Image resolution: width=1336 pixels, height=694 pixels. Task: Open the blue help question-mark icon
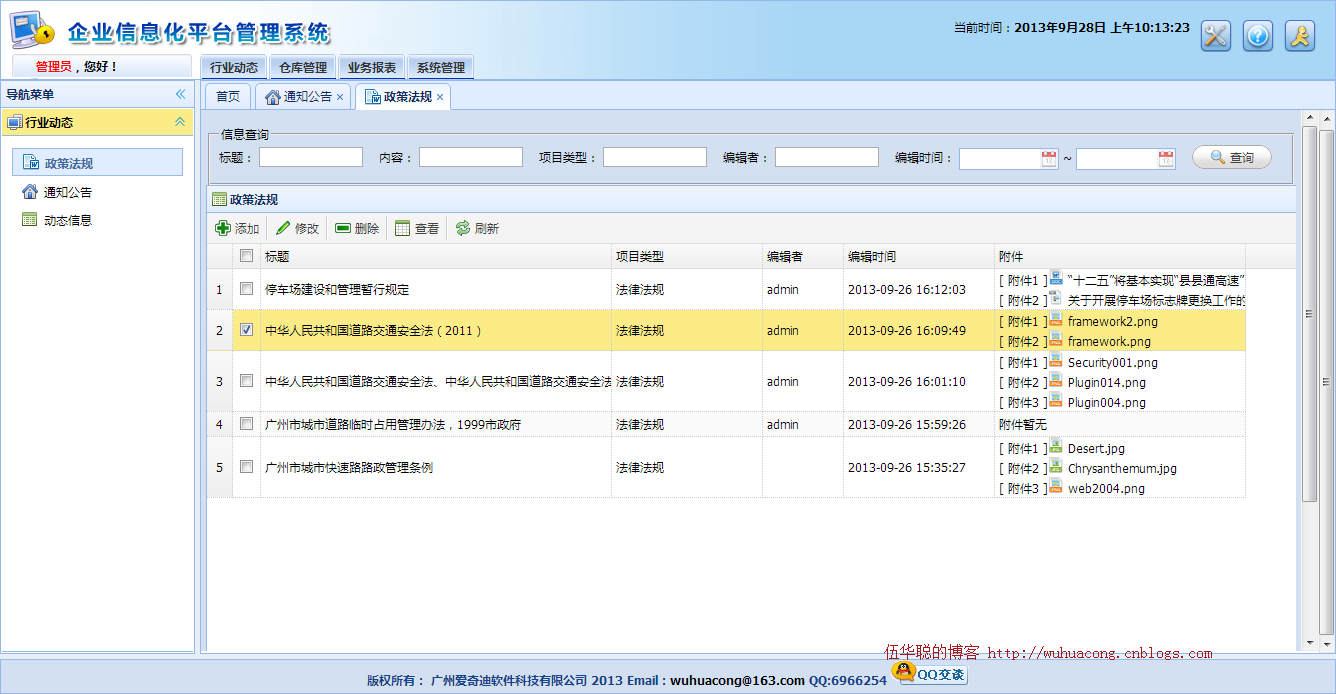click(x=1258, y=36)
